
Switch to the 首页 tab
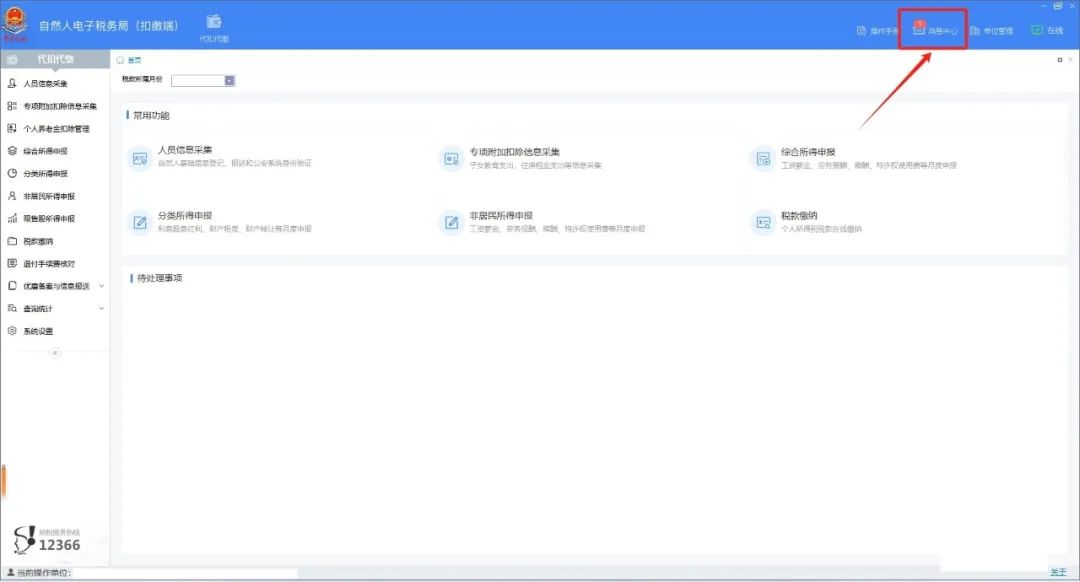[x=129, y=61]
